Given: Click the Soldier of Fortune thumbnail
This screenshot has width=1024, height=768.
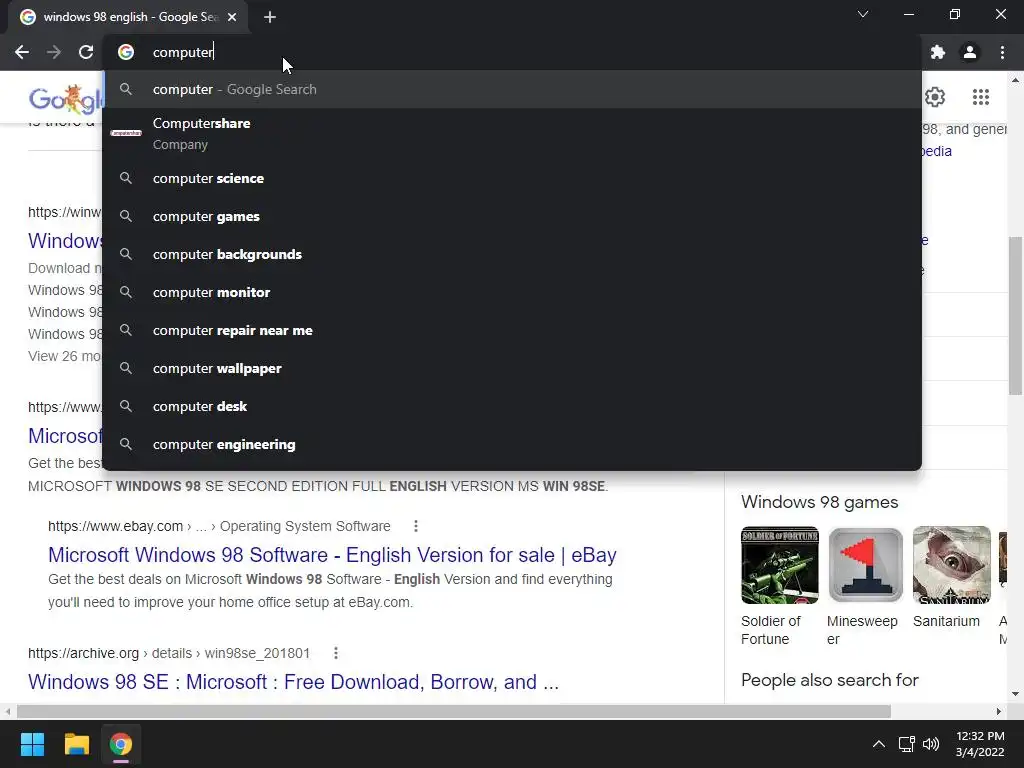Looking at the screenshot, I should [780, 565].
